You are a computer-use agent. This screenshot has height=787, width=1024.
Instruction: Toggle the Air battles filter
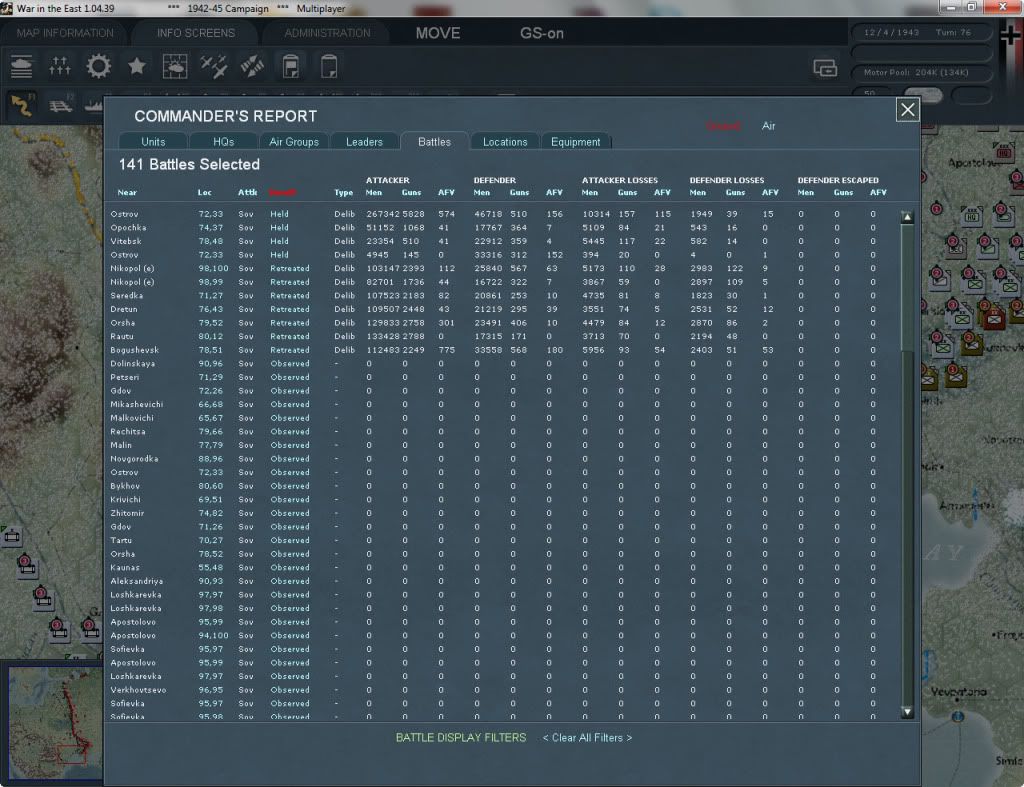[768, 126]
